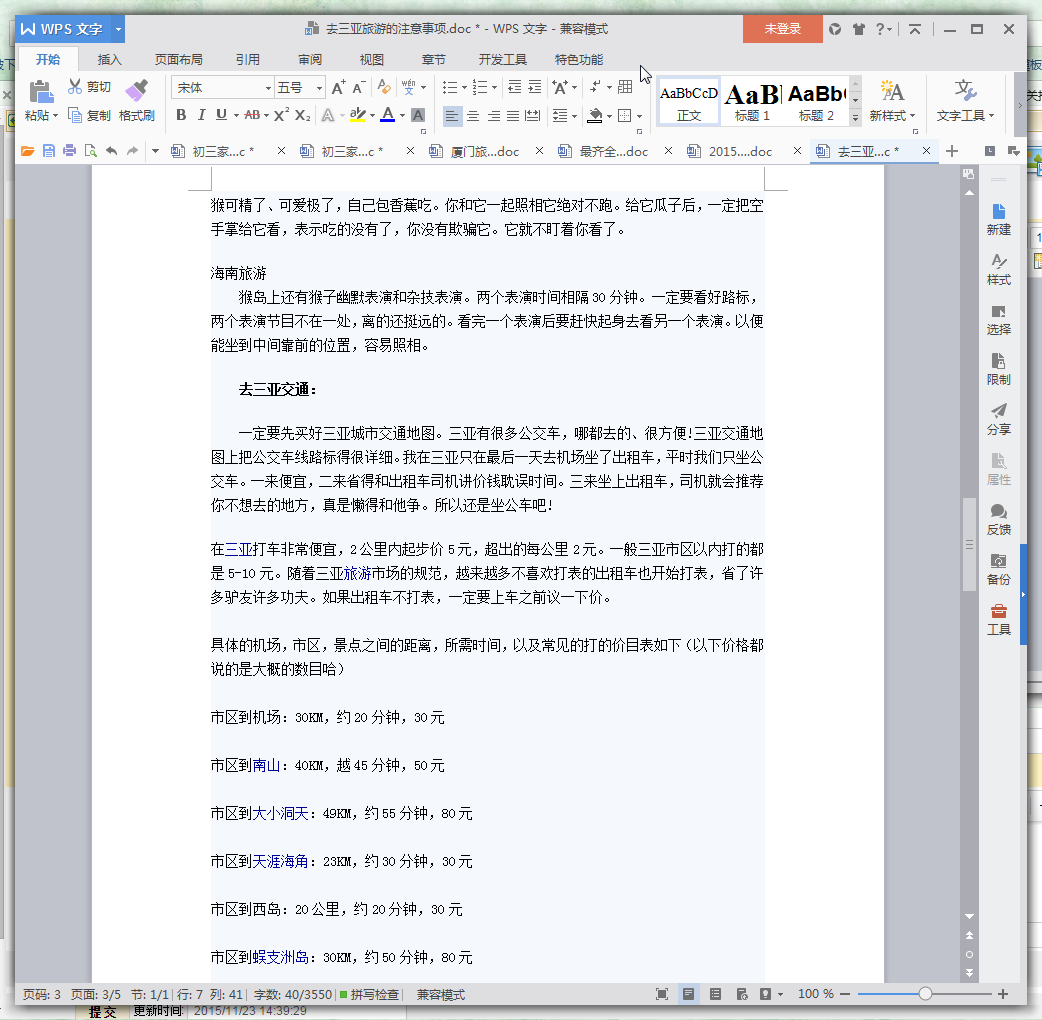Click the Paste clipboard icon
Screen dimensions: 1042x1020
tap(41, 92)
